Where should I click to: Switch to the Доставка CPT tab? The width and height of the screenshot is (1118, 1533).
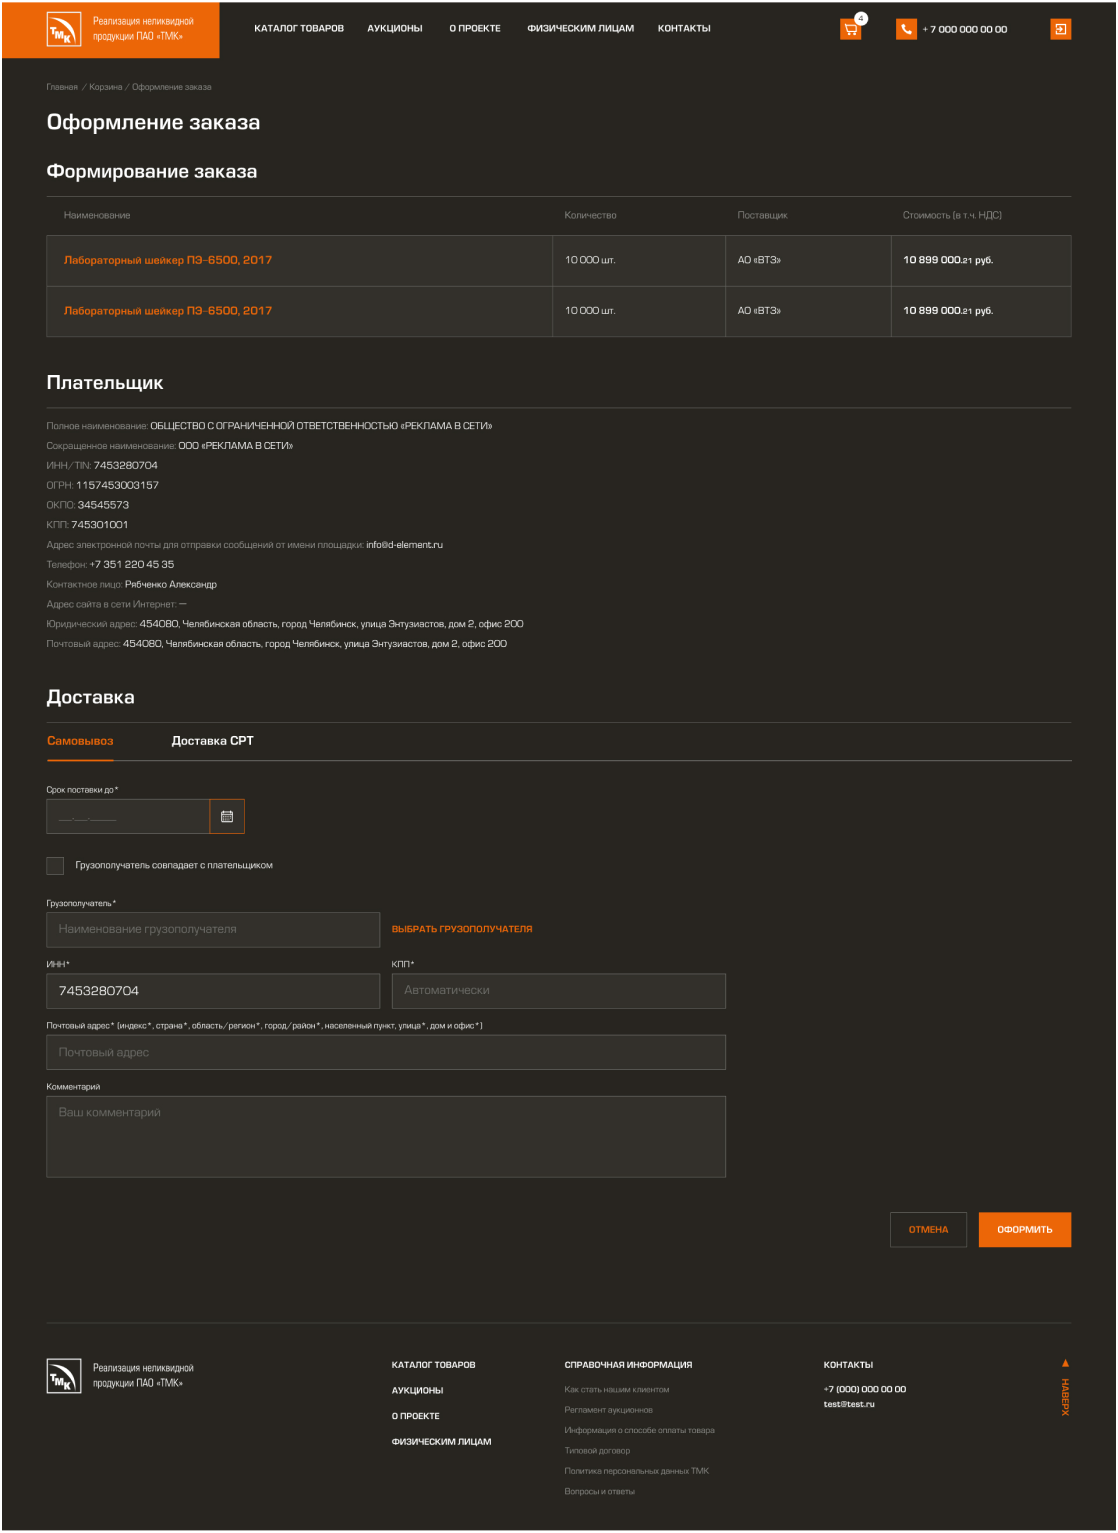coord(212,741)
